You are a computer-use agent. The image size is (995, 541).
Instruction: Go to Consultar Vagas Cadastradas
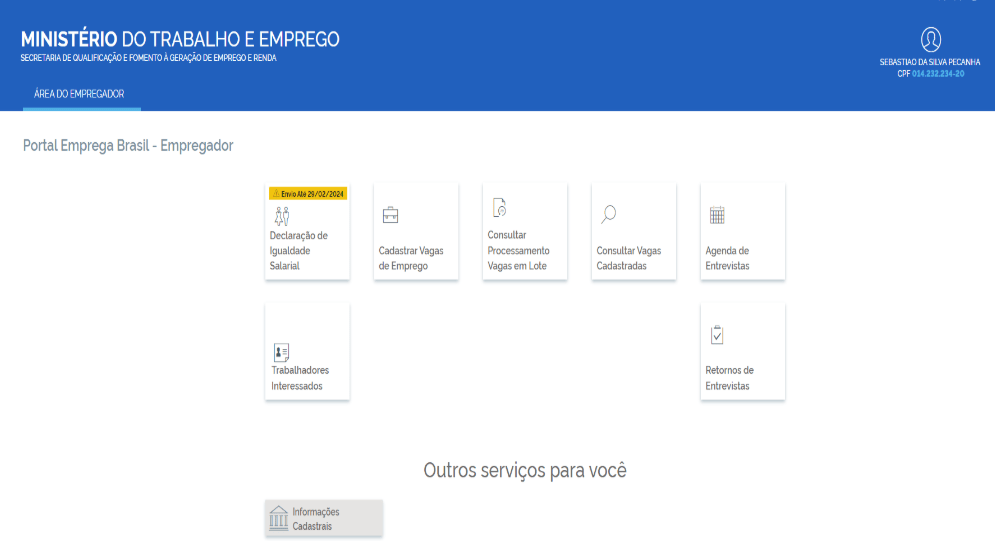[x=634, y=231]
